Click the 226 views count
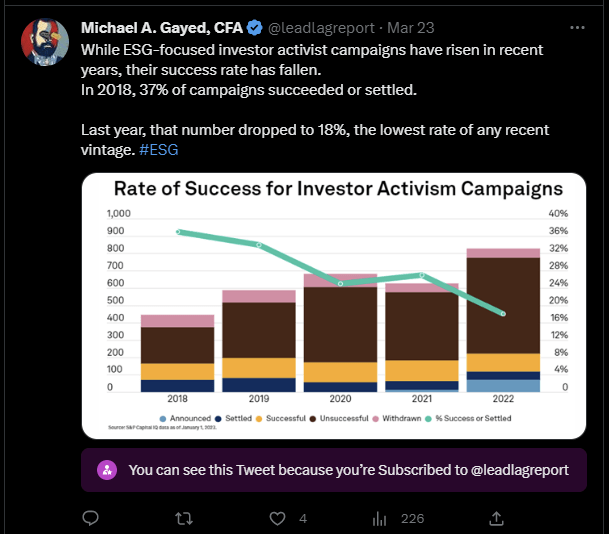Screen dimensions: 609x534 [x=412, y=518]
